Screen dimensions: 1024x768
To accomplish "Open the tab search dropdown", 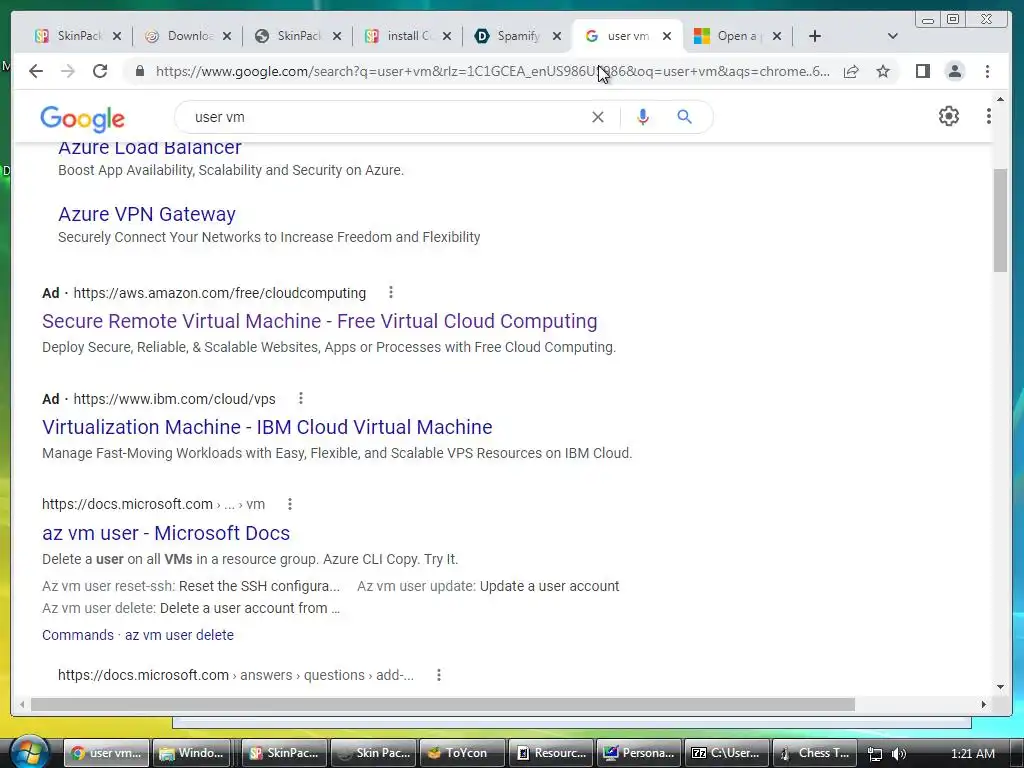I will (893, 36).
